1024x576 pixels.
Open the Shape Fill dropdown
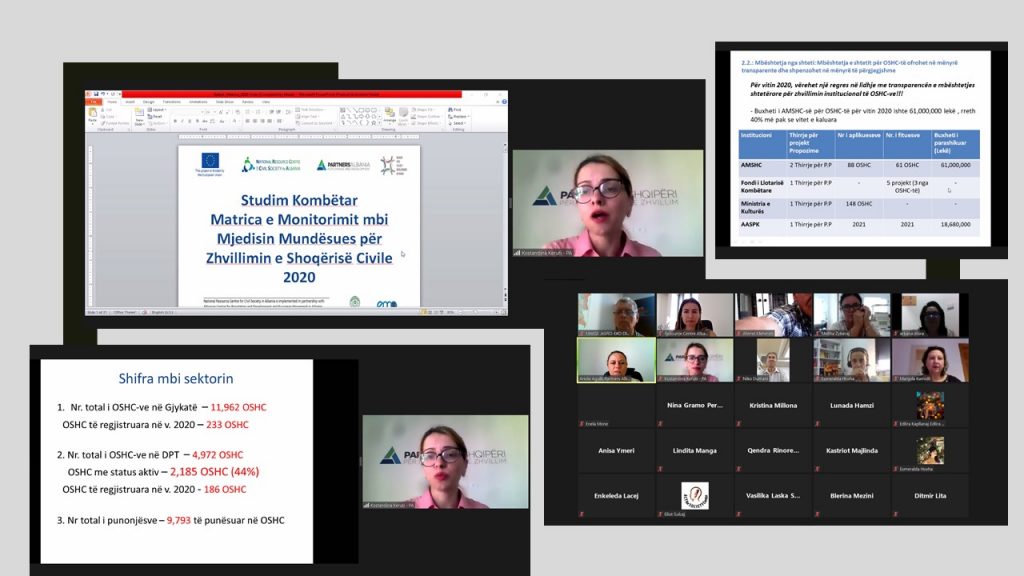tap(423, 110)
